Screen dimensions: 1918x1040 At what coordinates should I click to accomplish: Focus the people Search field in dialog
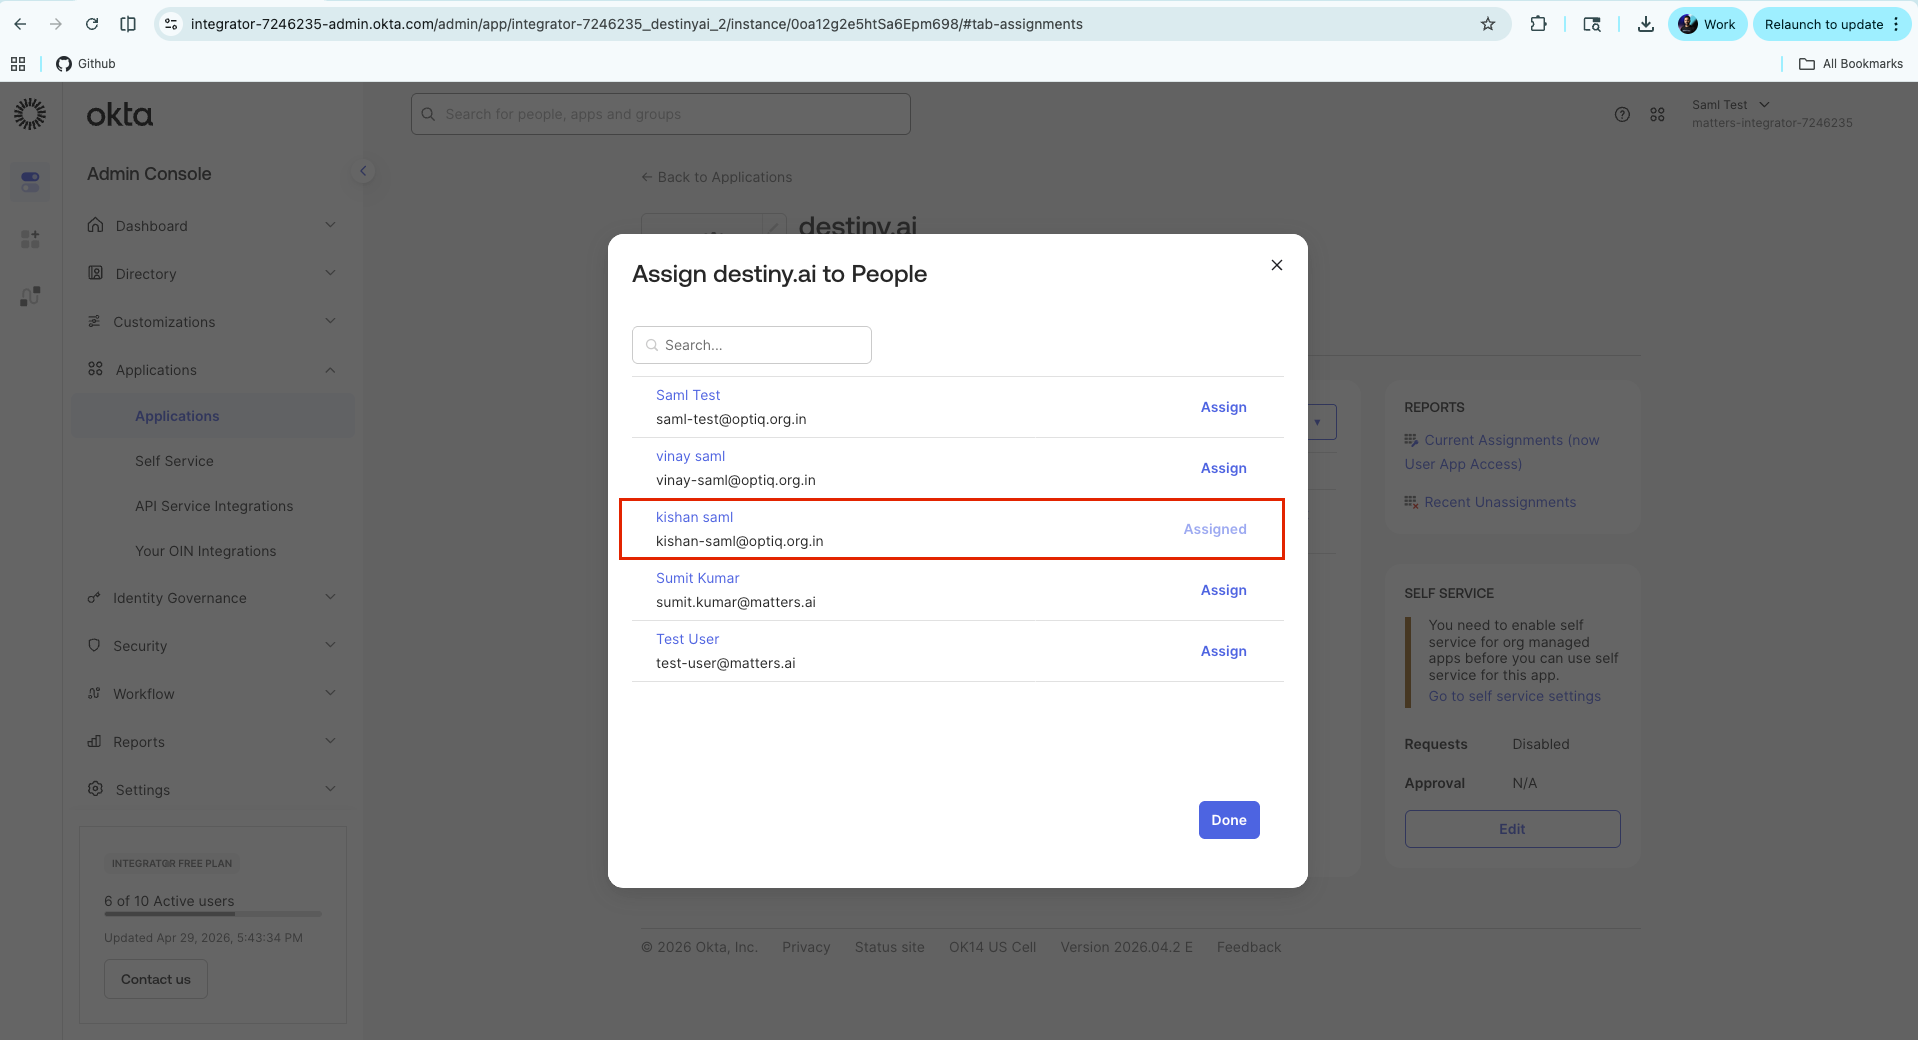click(752, 345)
